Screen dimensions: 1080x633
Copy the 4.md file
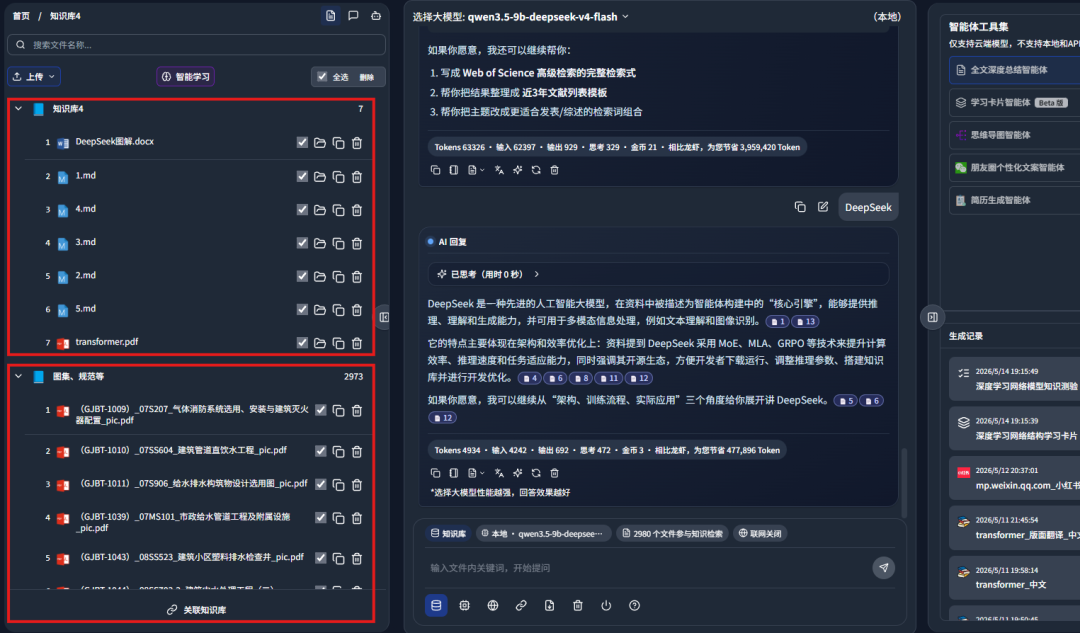coord(338,209)
